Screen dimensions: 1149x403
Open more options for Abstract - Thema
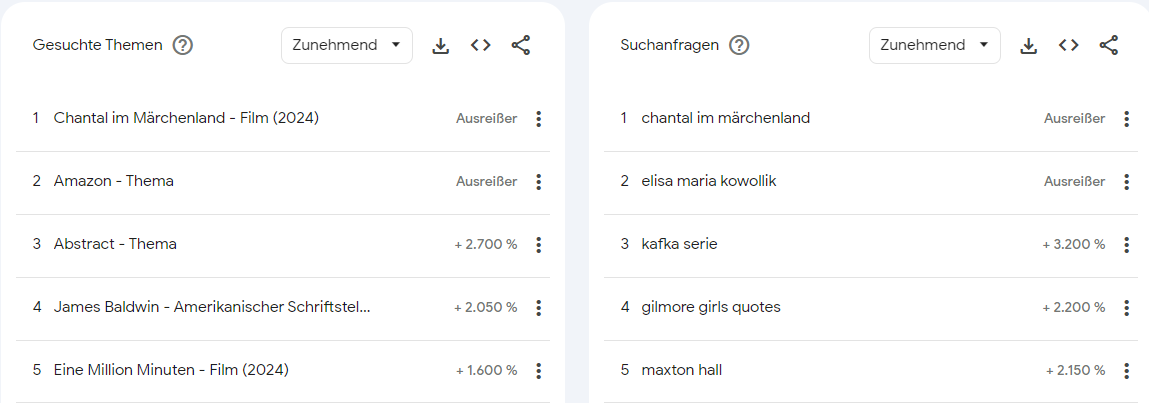pos(539,245)
